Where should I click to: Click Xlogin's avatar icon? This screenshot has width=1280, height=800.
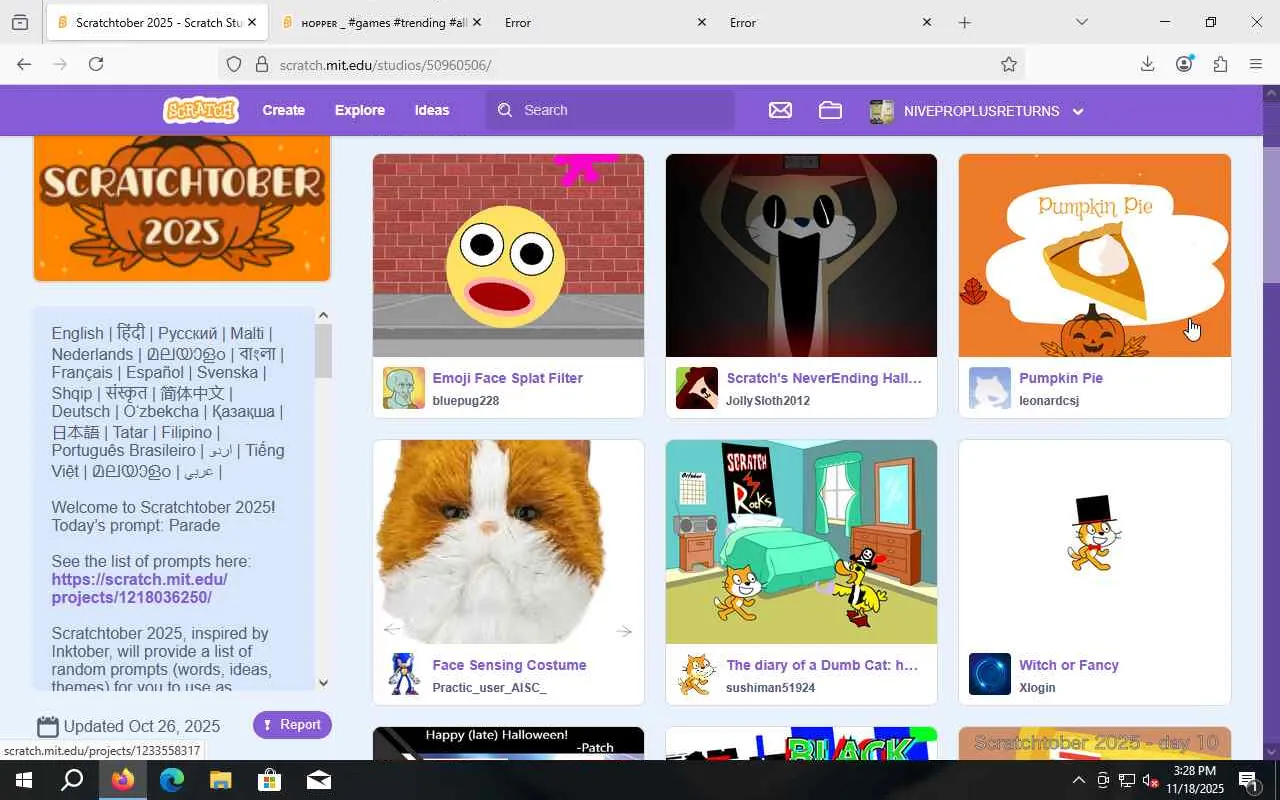[990, 674]
